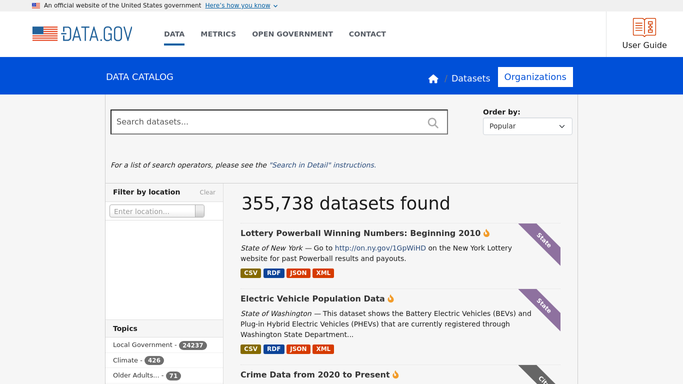Open the User Guide book icon

[644, 27]
